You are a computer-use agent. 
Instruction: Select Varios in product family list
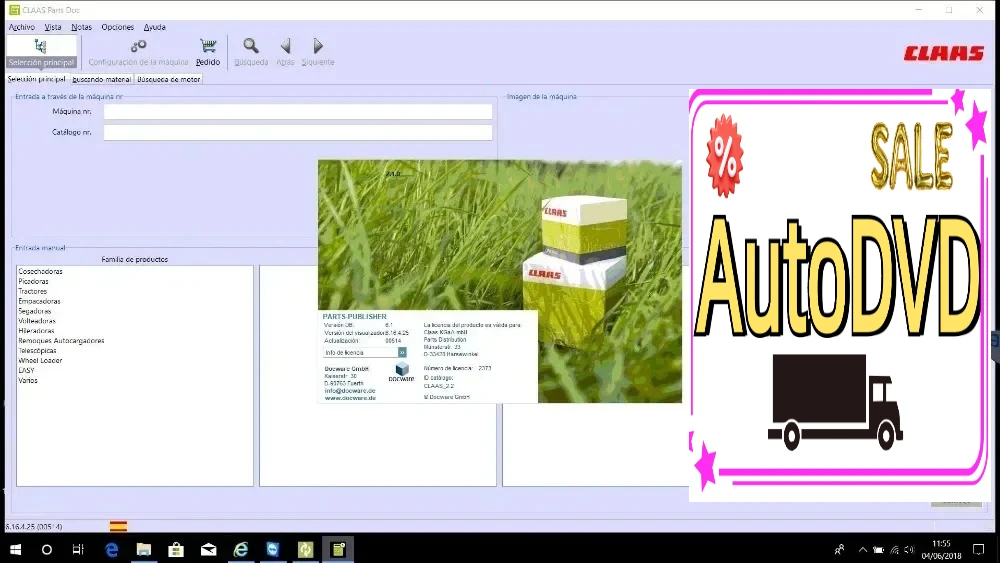pyautogui.click(x=28, y=380)
